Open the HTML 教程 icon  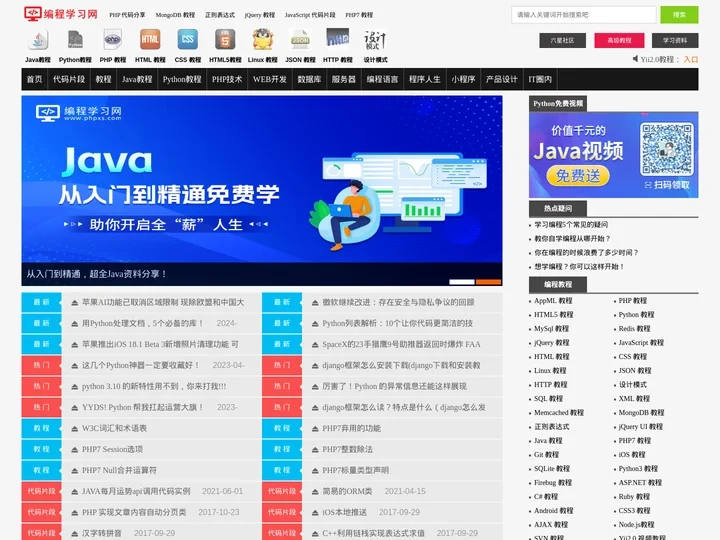(150, 39)
